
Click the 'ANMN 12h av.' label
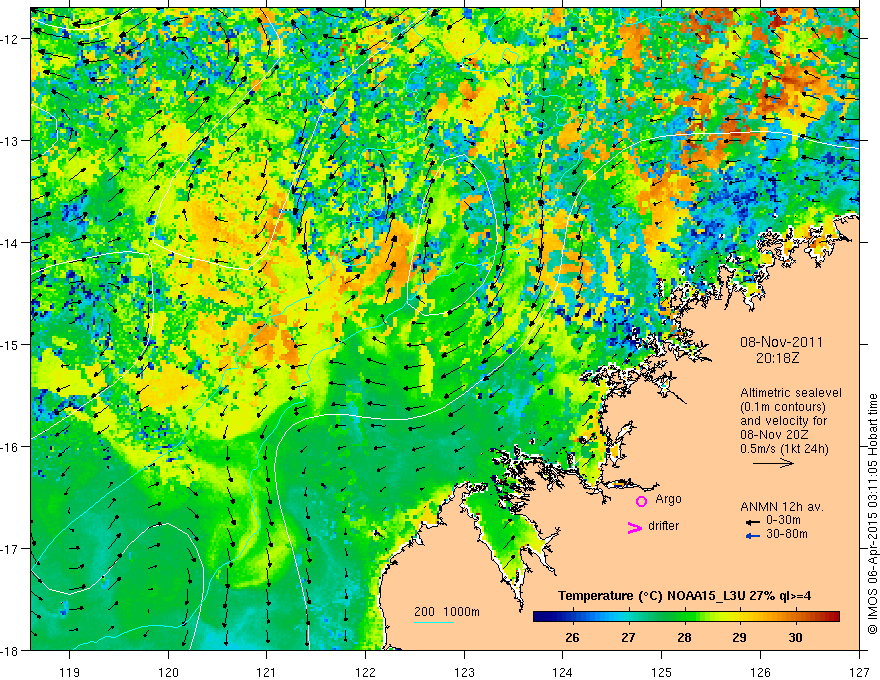[782, 507]
